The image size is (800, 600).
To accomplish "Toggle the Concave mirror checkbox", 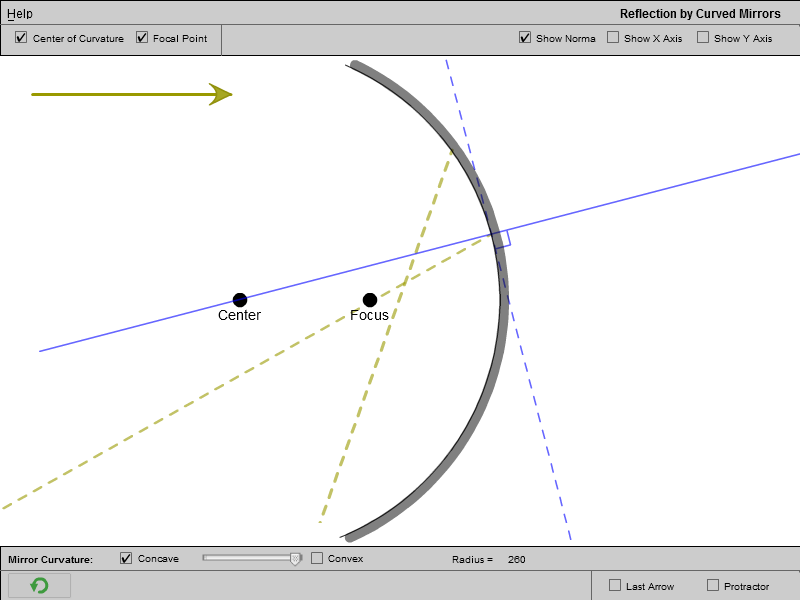I will coord(126,558).
